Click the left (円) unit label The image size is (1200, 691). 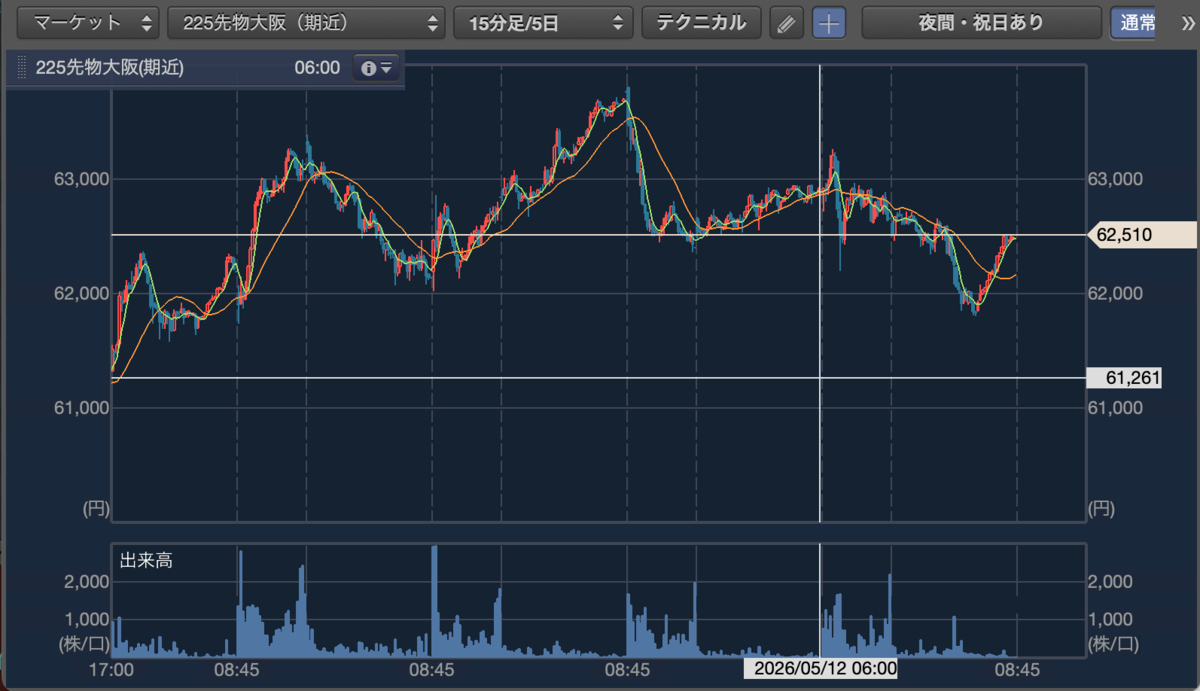click(95, 508)
